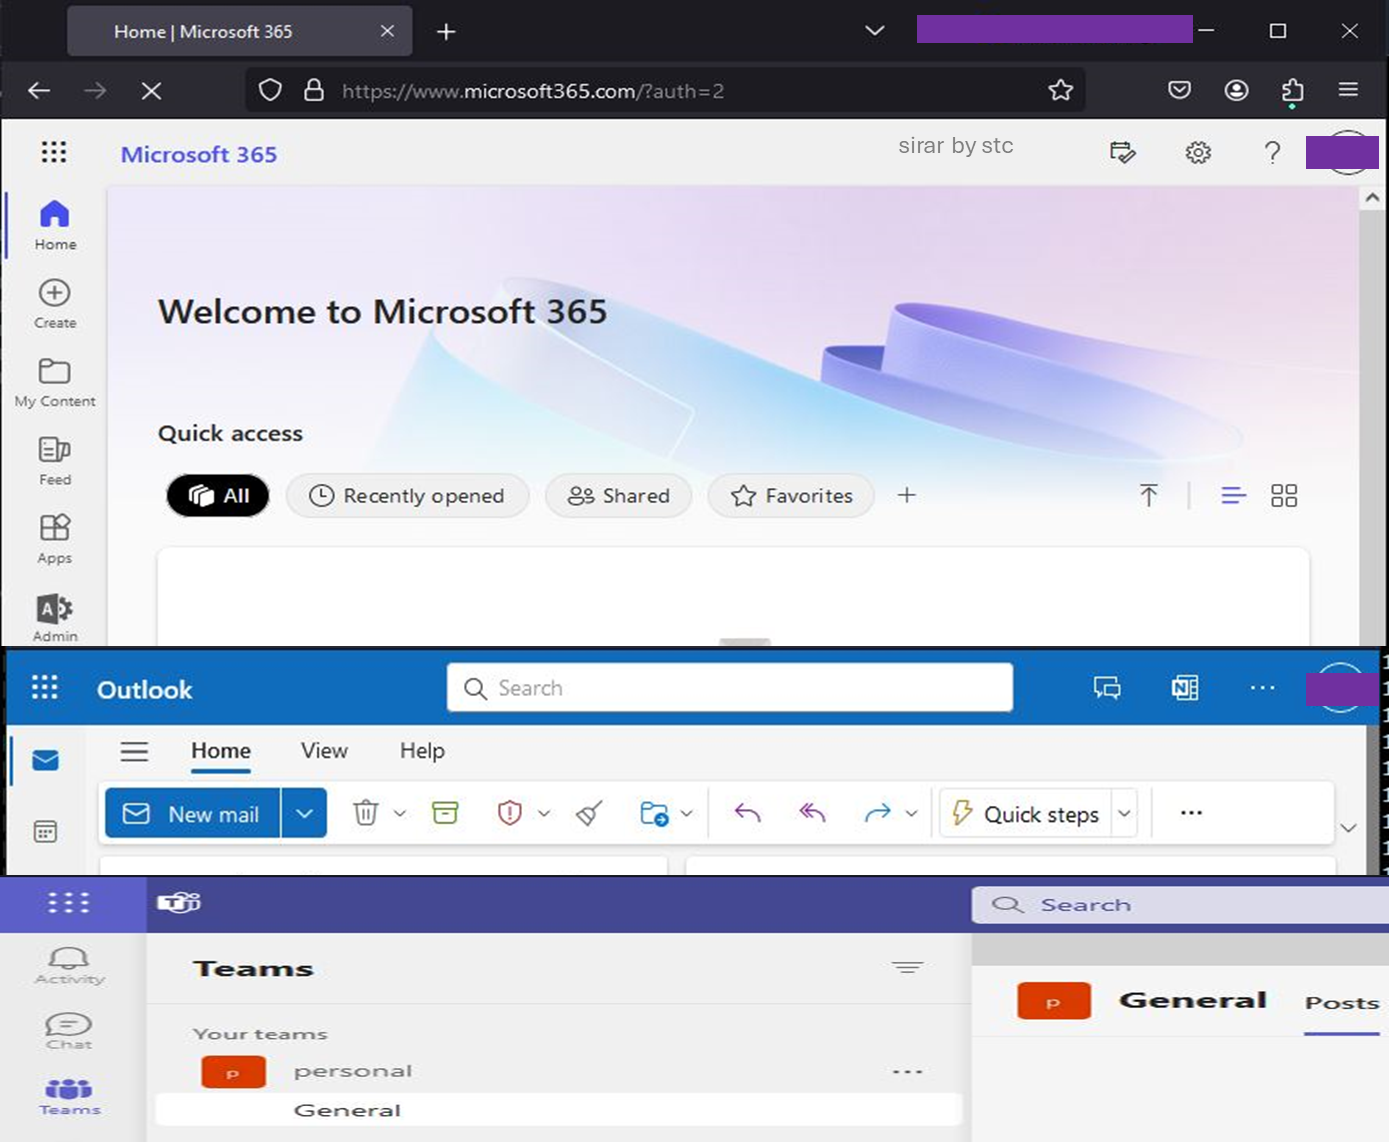
Task: Open the Firefox account icon
Action: tap(1237, 91)
